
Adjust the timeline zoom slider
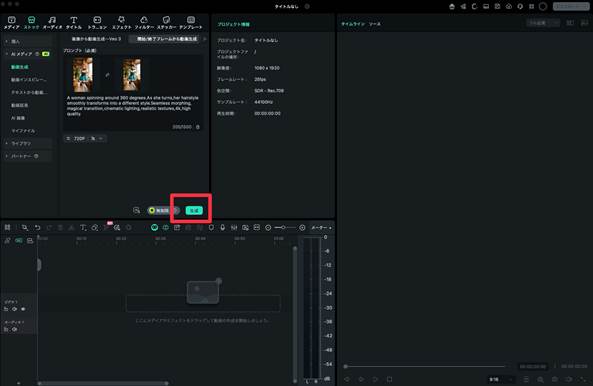point(285,227)
